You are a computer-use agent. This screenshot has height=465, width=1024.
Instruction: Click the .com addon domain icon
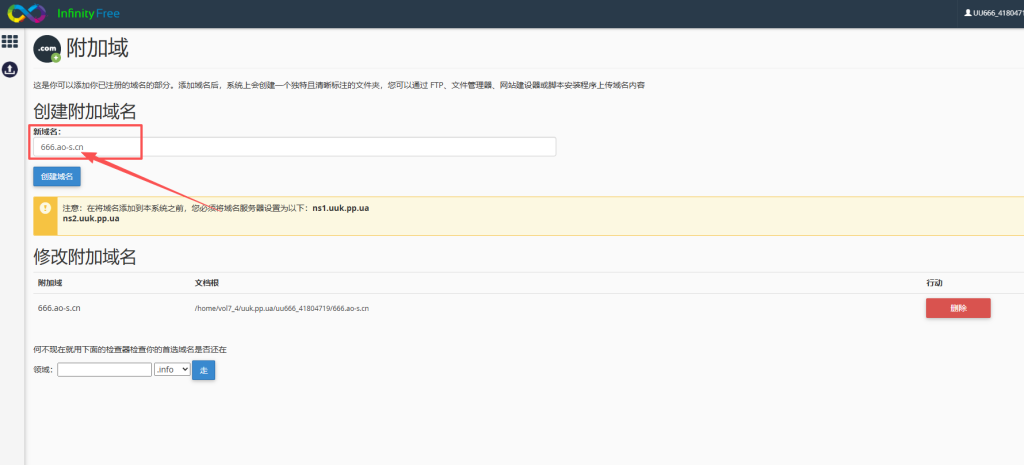point(47,49)
